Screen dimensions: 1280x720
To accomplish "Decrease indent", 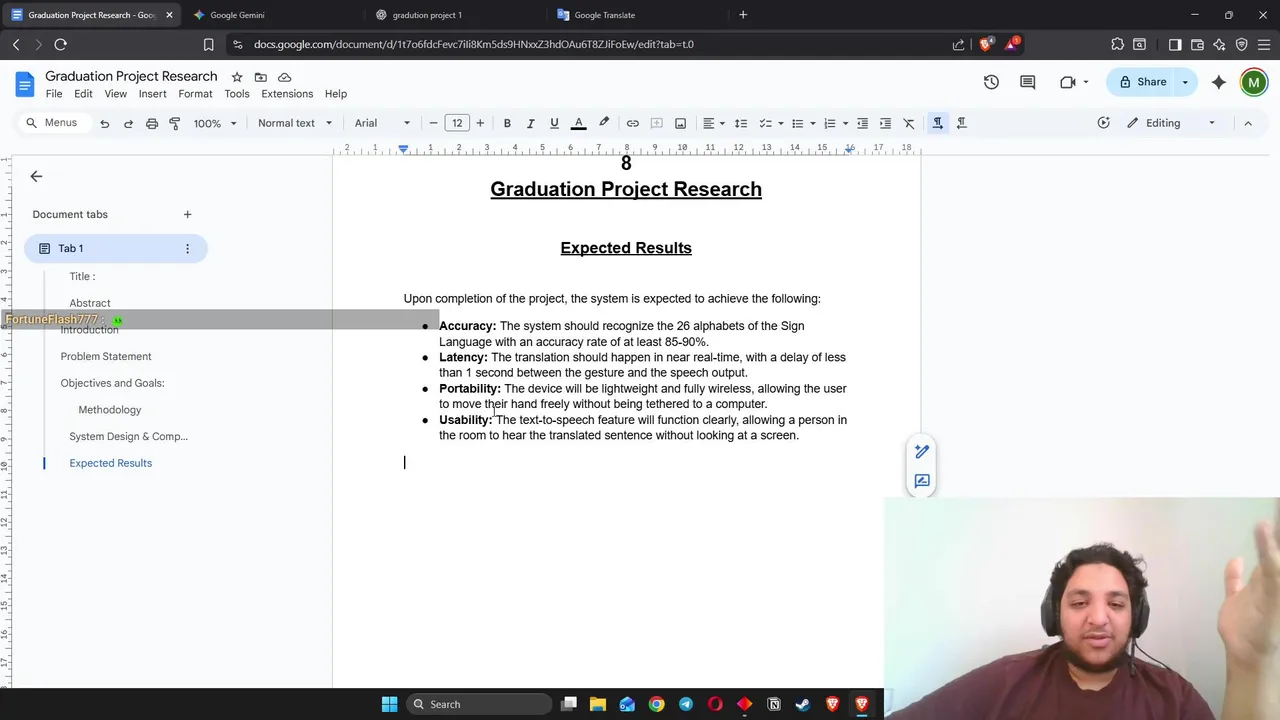I will (x=862, y=123).
